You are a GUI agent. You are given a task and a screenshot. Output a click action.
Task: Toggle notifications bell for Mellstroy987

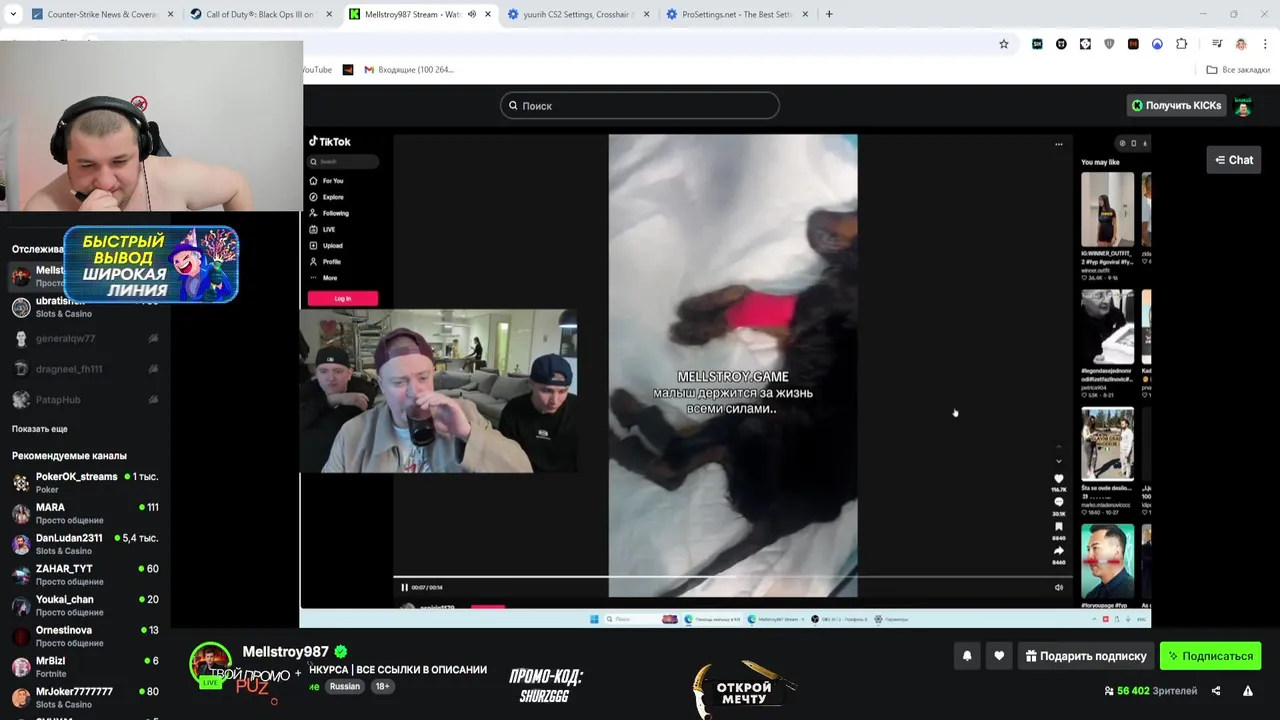[x=967, y=656]
